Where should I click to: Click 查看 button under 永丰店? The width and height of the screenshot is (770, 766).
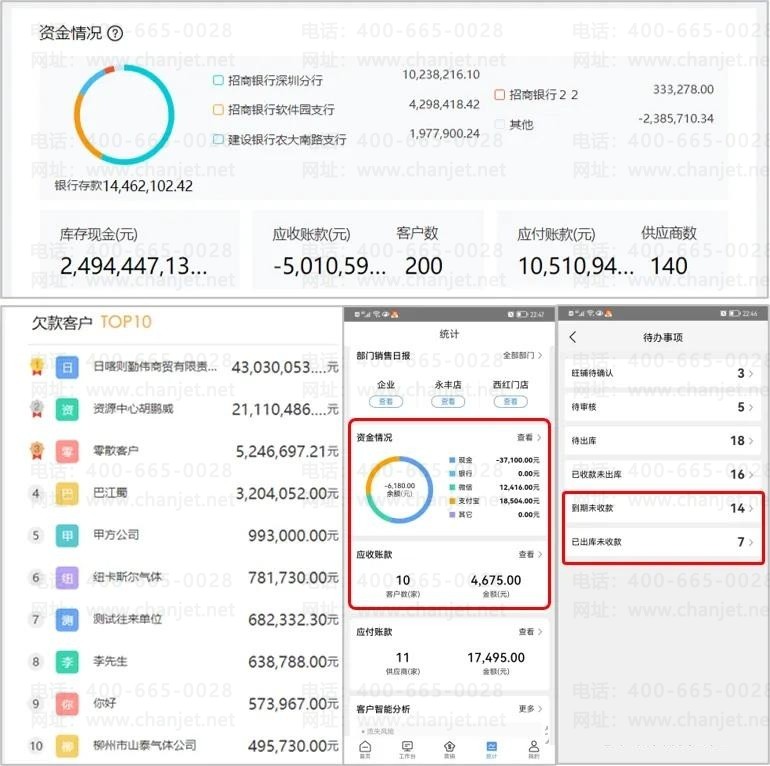(x=448, y=402)
